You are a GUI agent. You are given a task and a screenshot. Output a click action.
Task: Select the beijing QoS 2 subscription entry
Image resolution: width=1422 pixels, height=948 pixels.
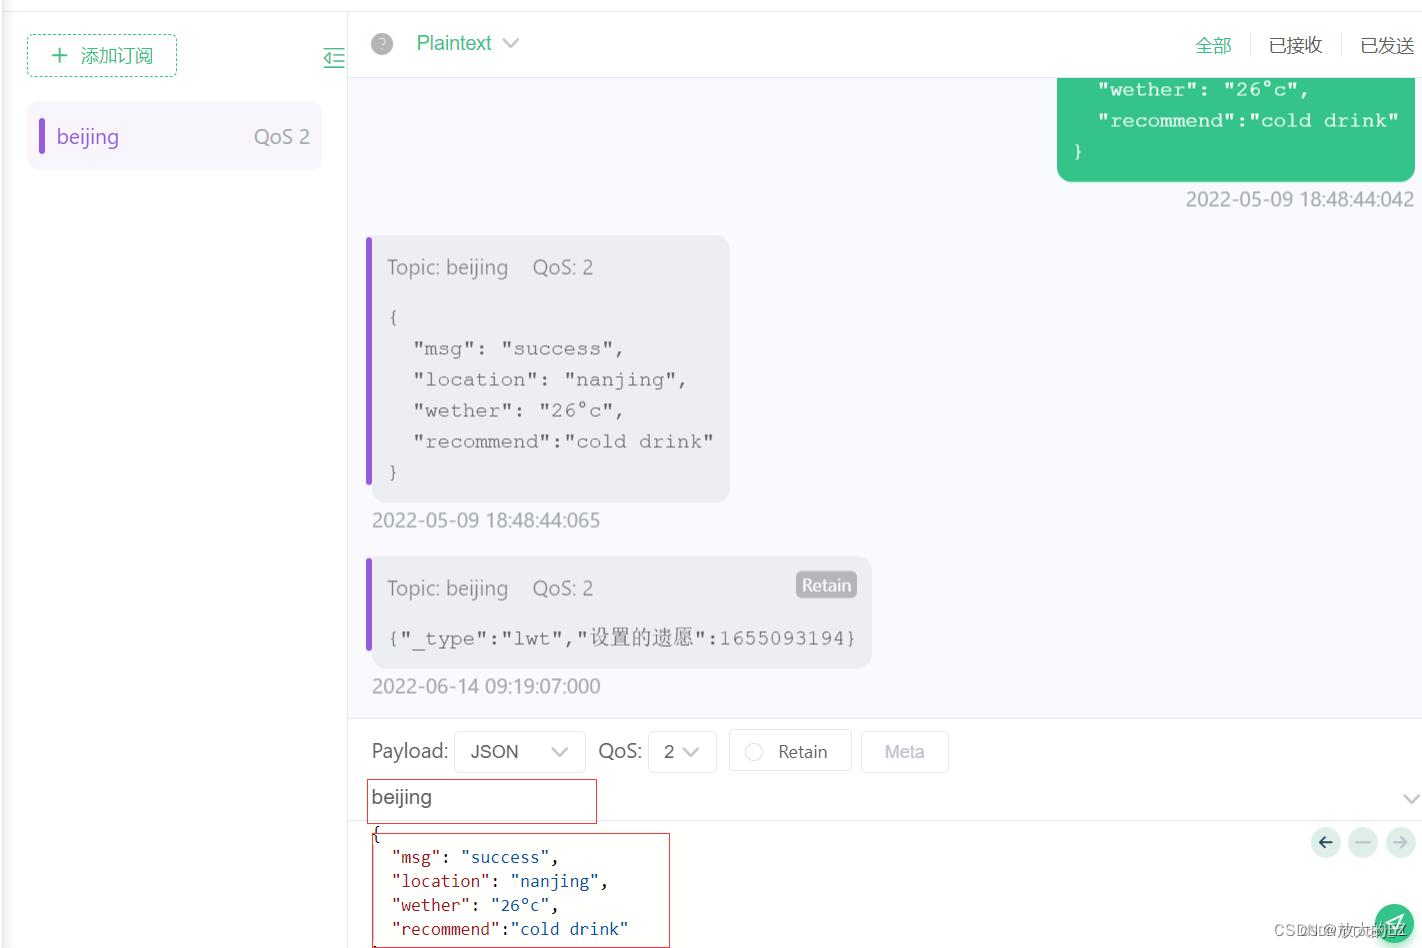(x=174, y=135)
